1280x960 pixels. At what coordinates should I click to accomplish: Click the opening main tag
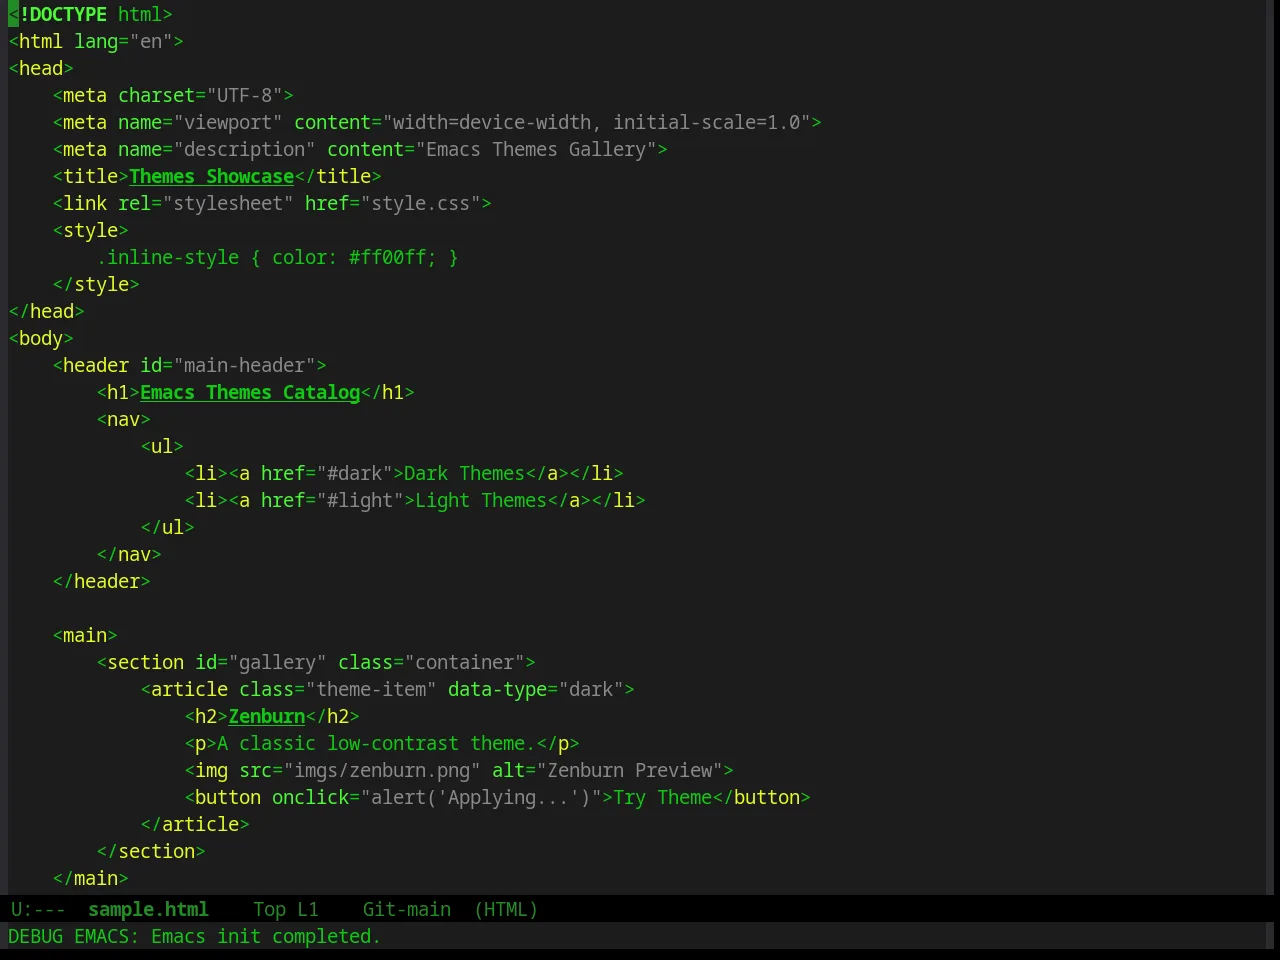click(85, 635)
